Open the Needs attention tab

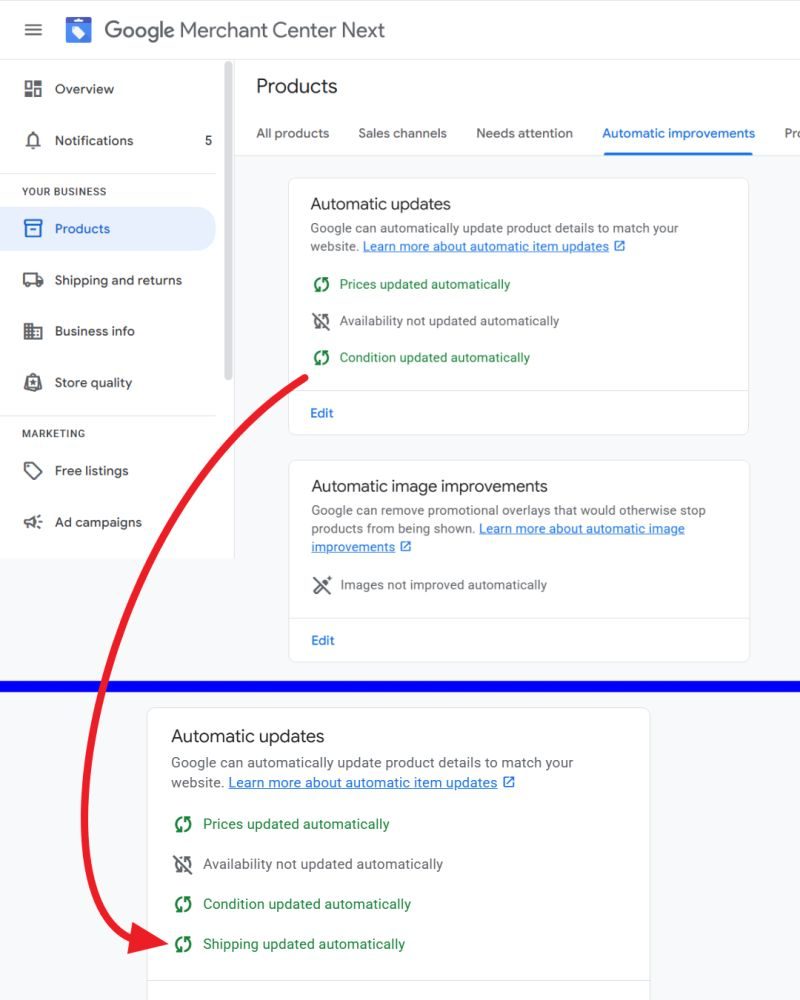[x=524, y=133]
